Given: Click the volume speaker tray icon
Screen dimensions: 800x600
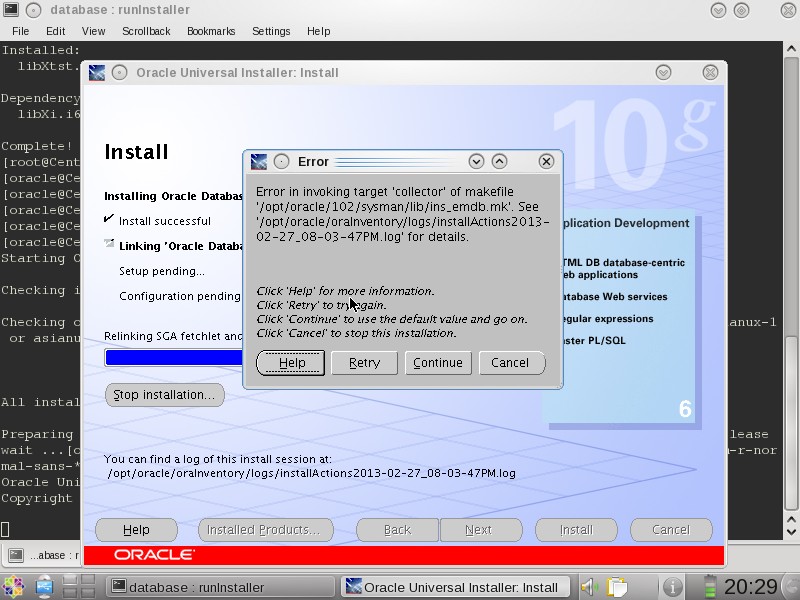Looking at the screenshot, I should [590, 587].
